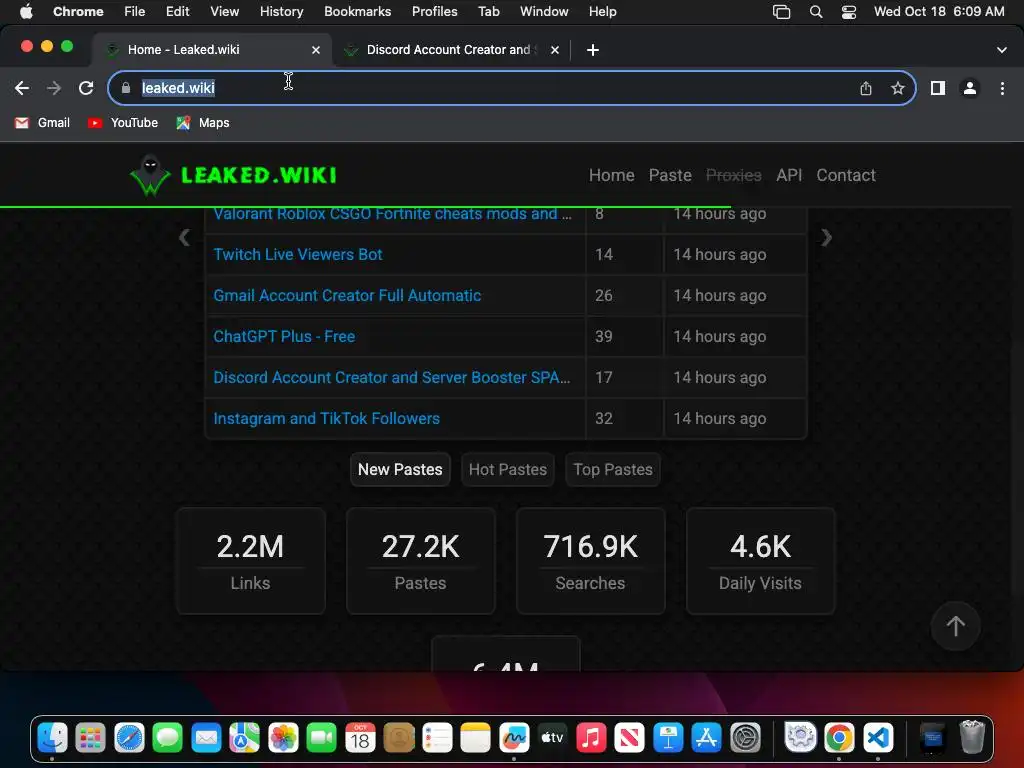The width and height of the screenshot is (1024, 768).
Task: Open Chrome's three-dot menu
Action: click(1002, 88)
